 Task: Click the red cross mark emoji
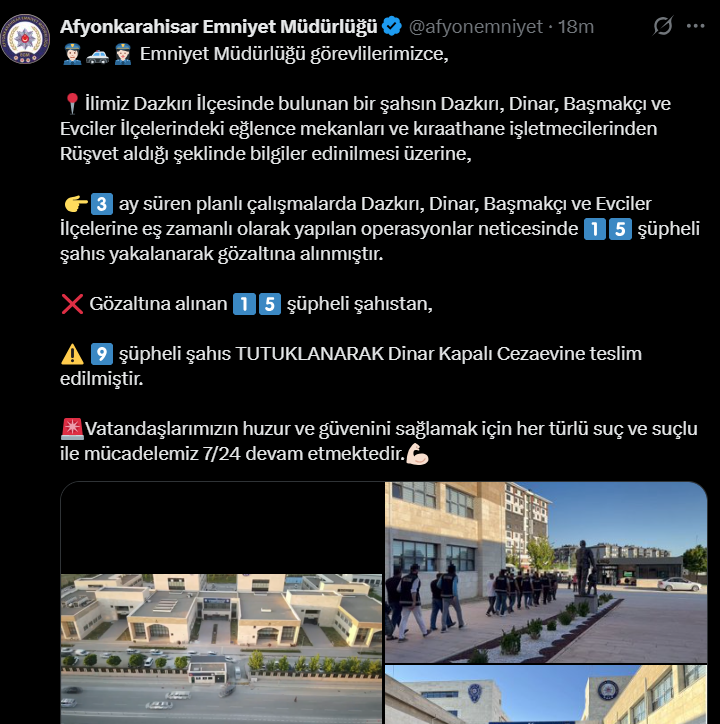click(72, 304)
